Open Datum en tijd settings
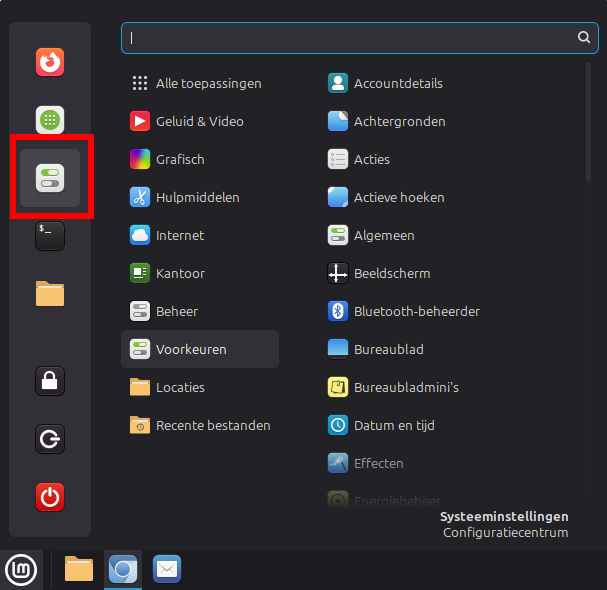The height and width of the screenshot is (590, 607). tap(393, 425)
